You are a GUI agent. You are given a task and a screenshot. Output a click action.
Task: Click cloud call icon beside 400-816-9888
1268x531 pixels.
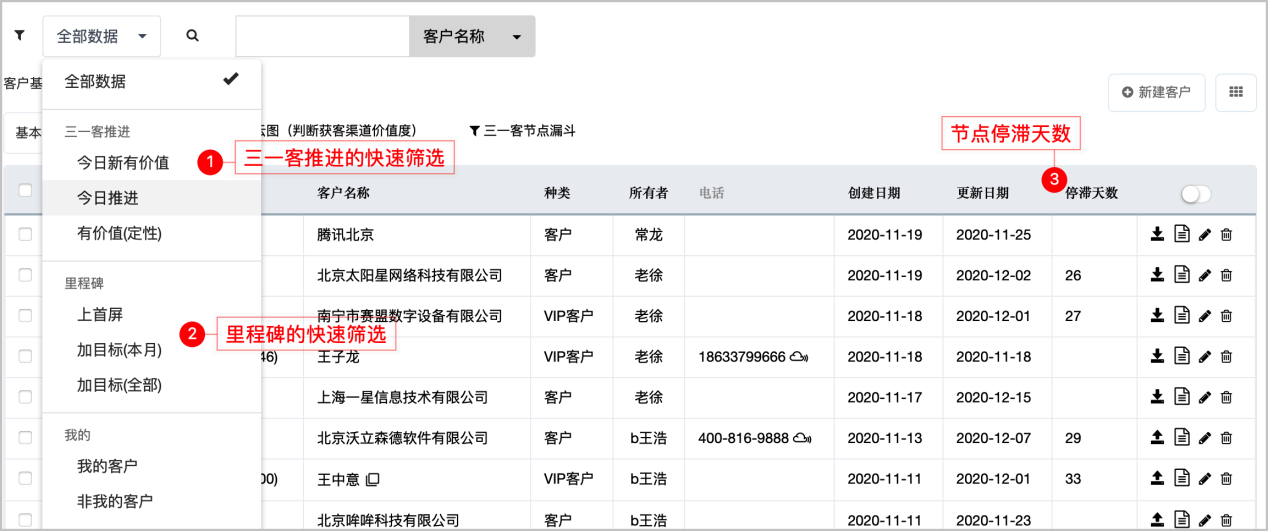click(802, 438)
